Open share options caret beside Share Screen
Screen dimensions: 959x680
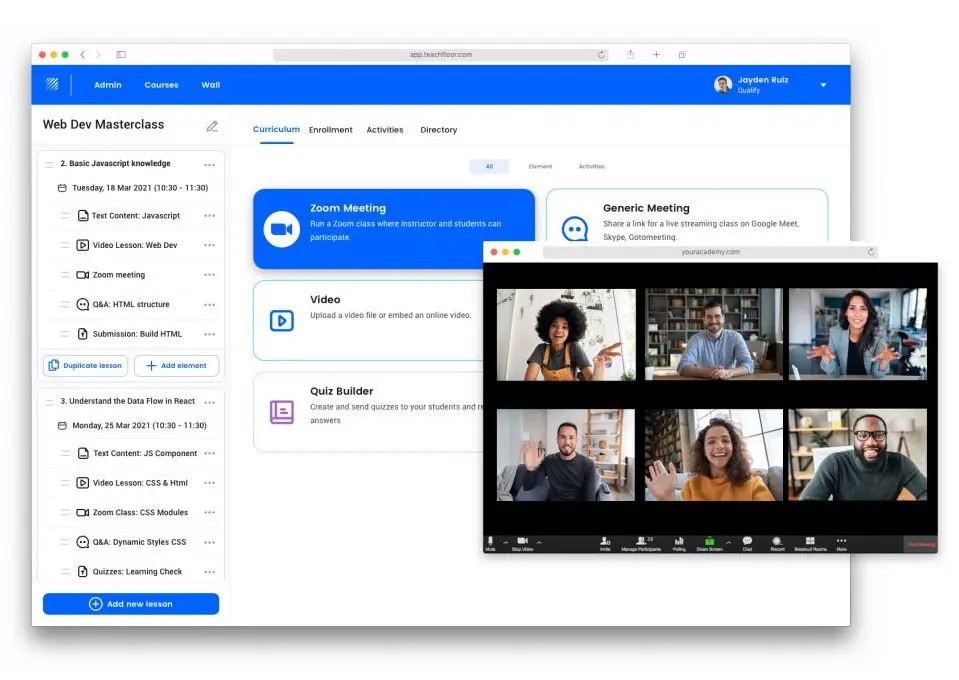[x=728, y=542]
